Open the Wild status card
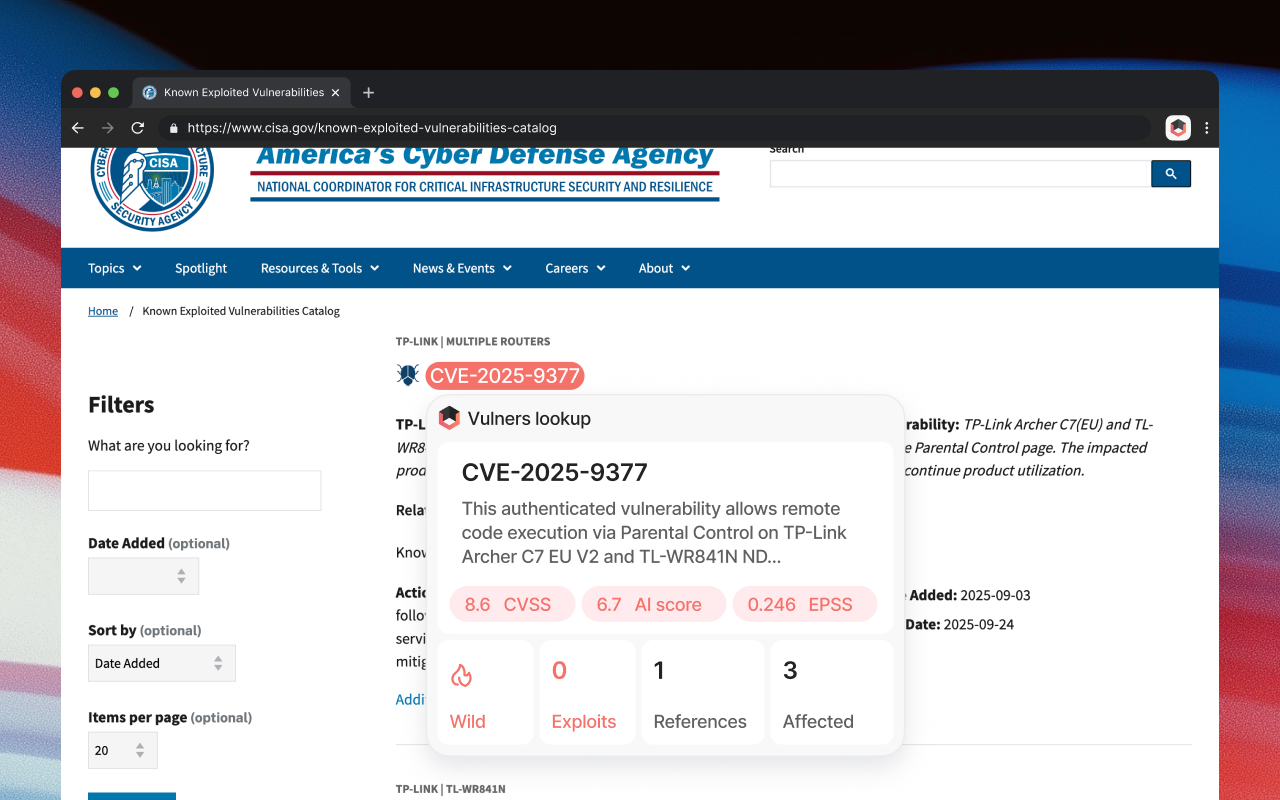 485,692
